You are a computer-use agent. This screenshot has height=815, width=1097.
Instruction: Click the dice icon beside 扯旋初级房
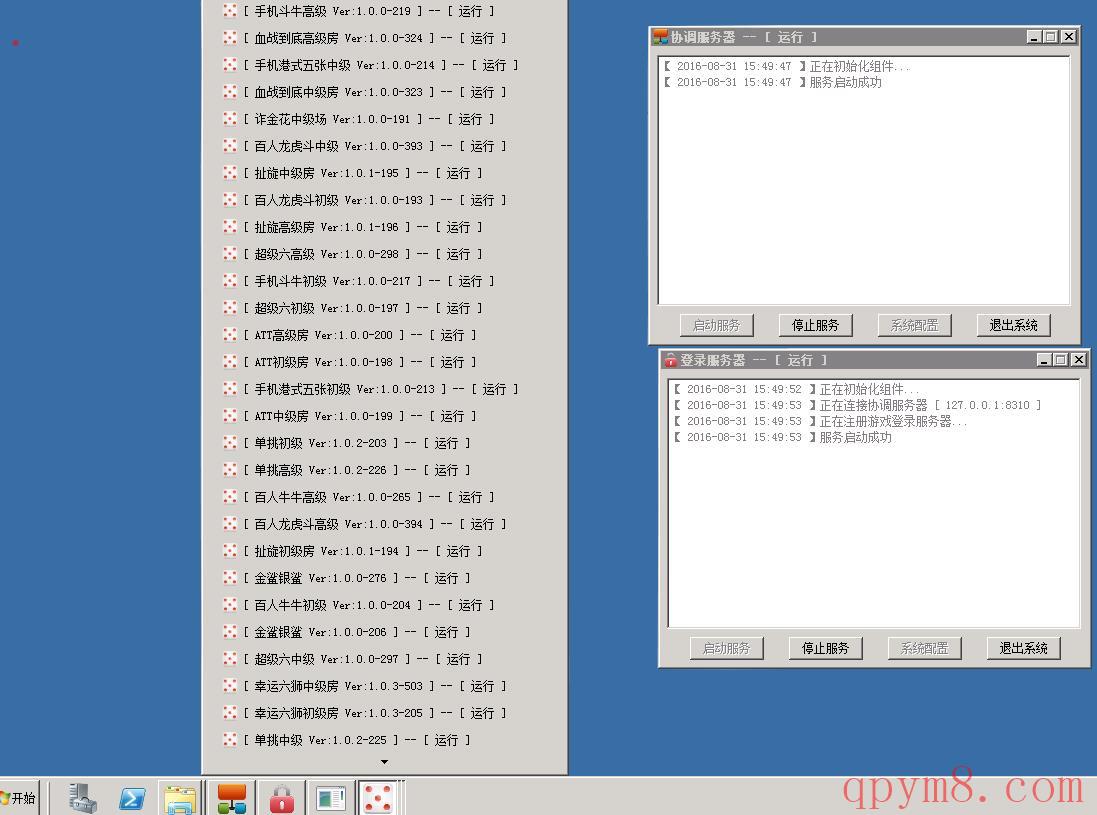point(229,551)
